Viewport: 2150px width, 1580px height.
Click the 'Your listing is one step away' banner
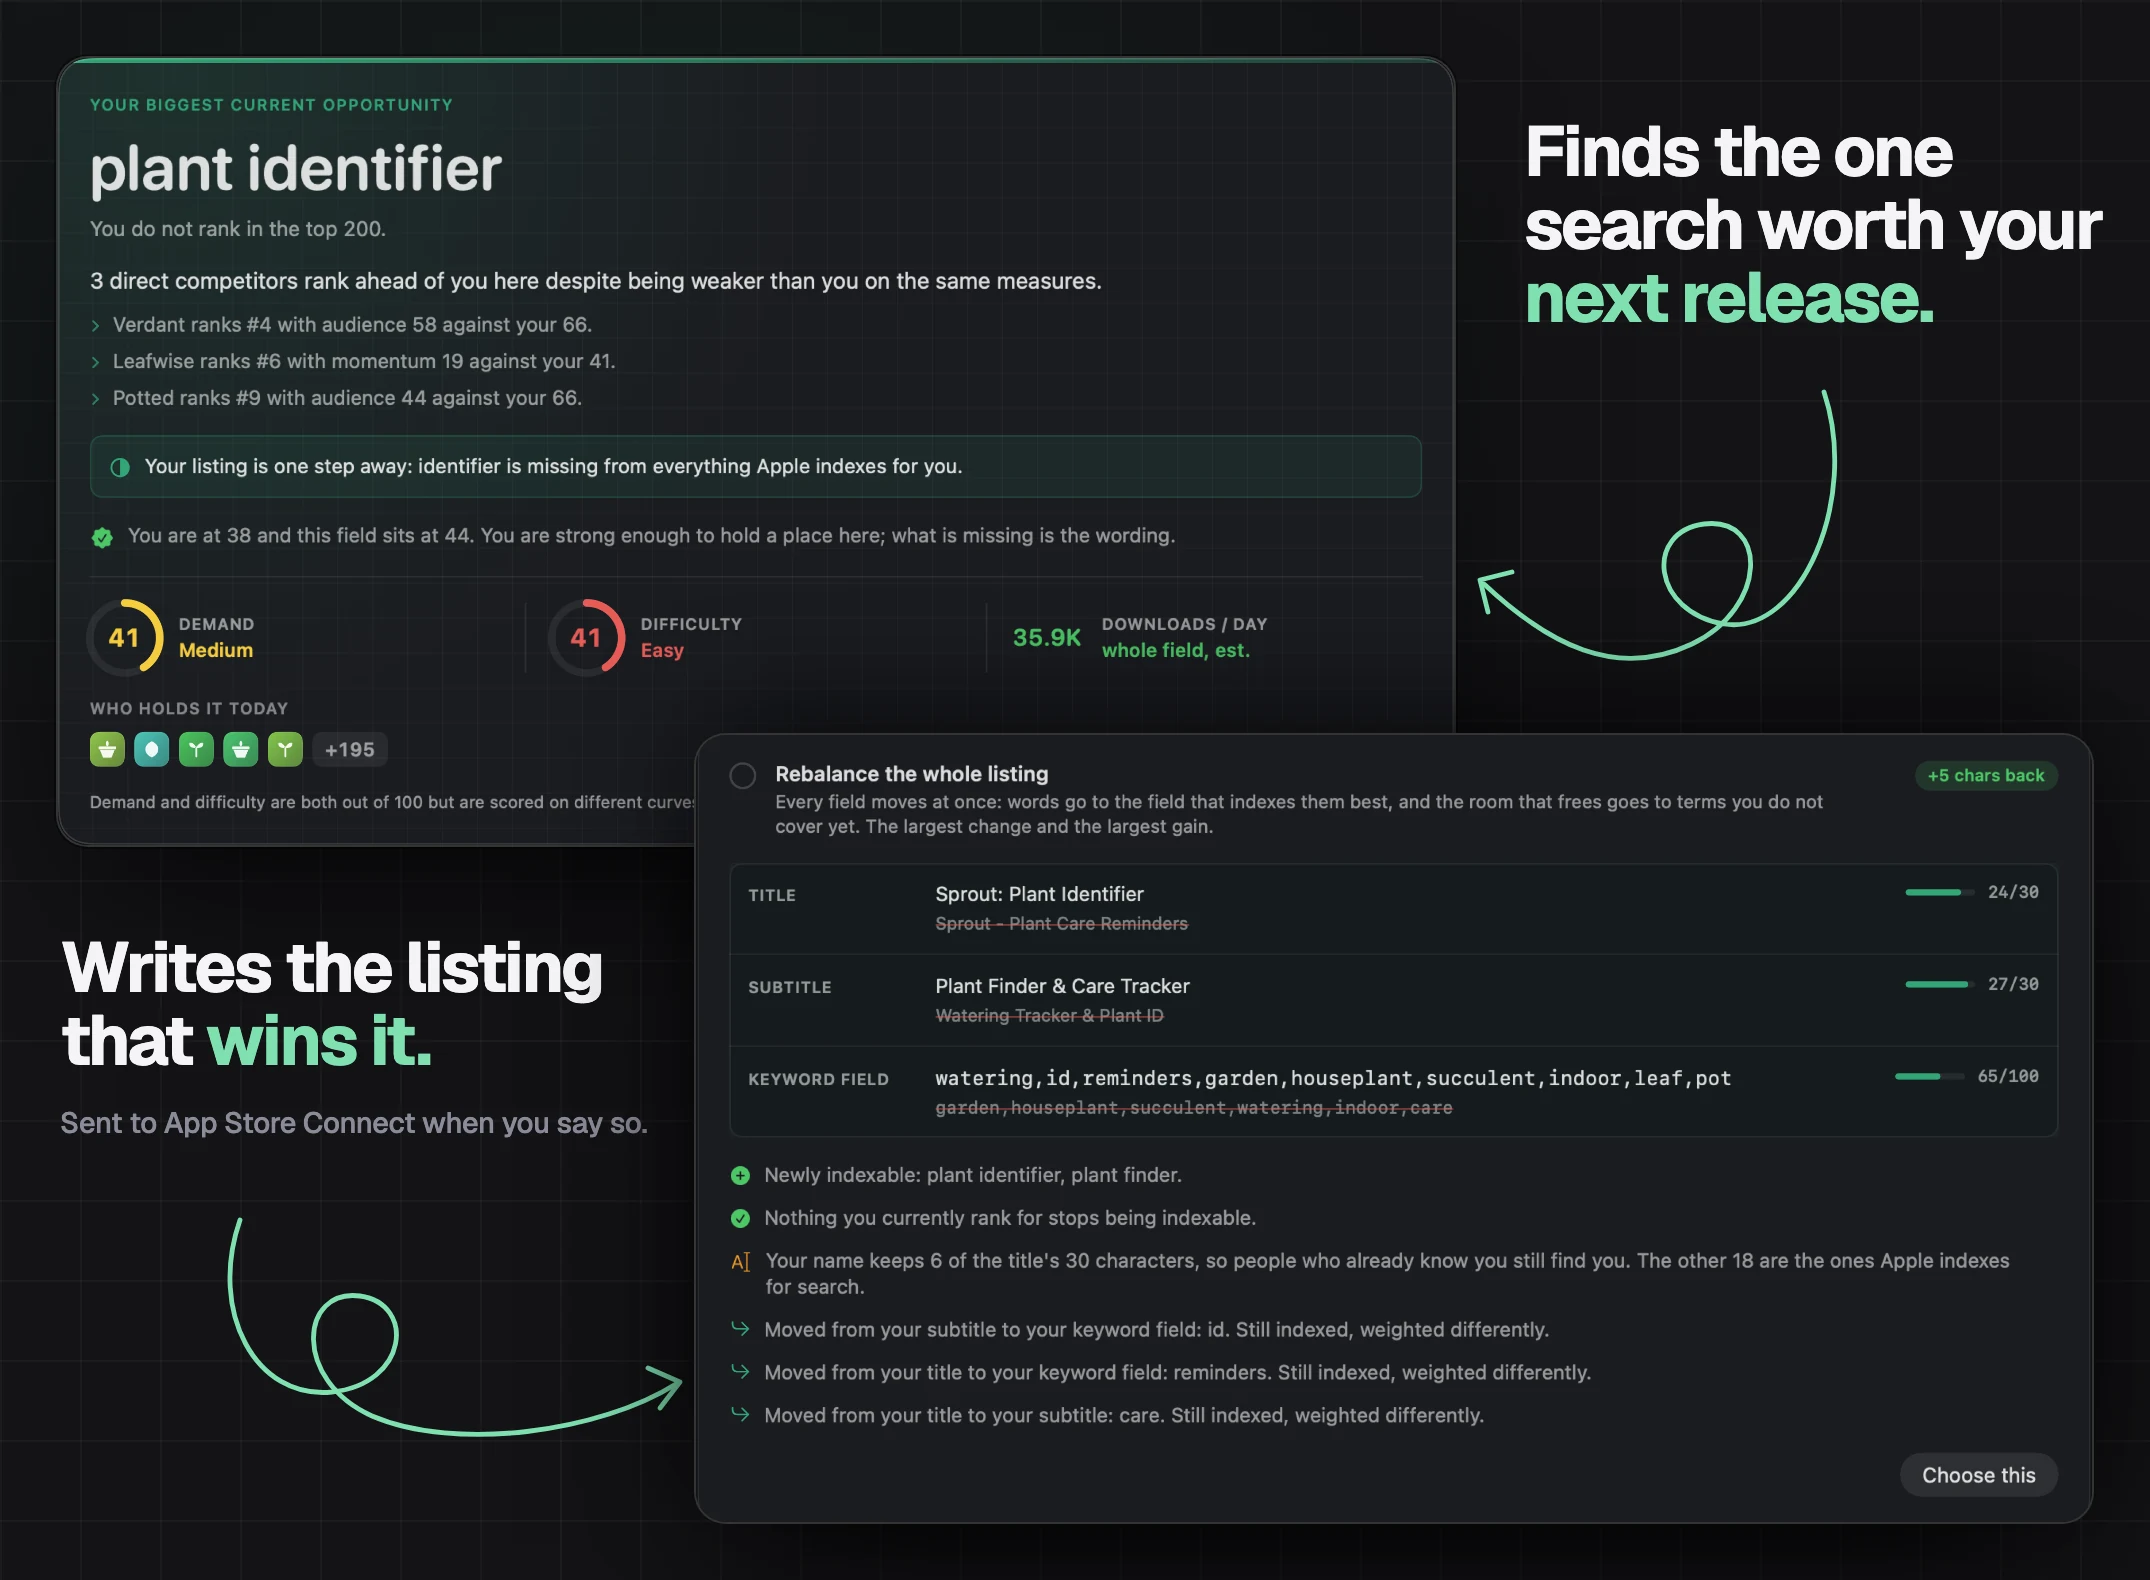(755, 467)
